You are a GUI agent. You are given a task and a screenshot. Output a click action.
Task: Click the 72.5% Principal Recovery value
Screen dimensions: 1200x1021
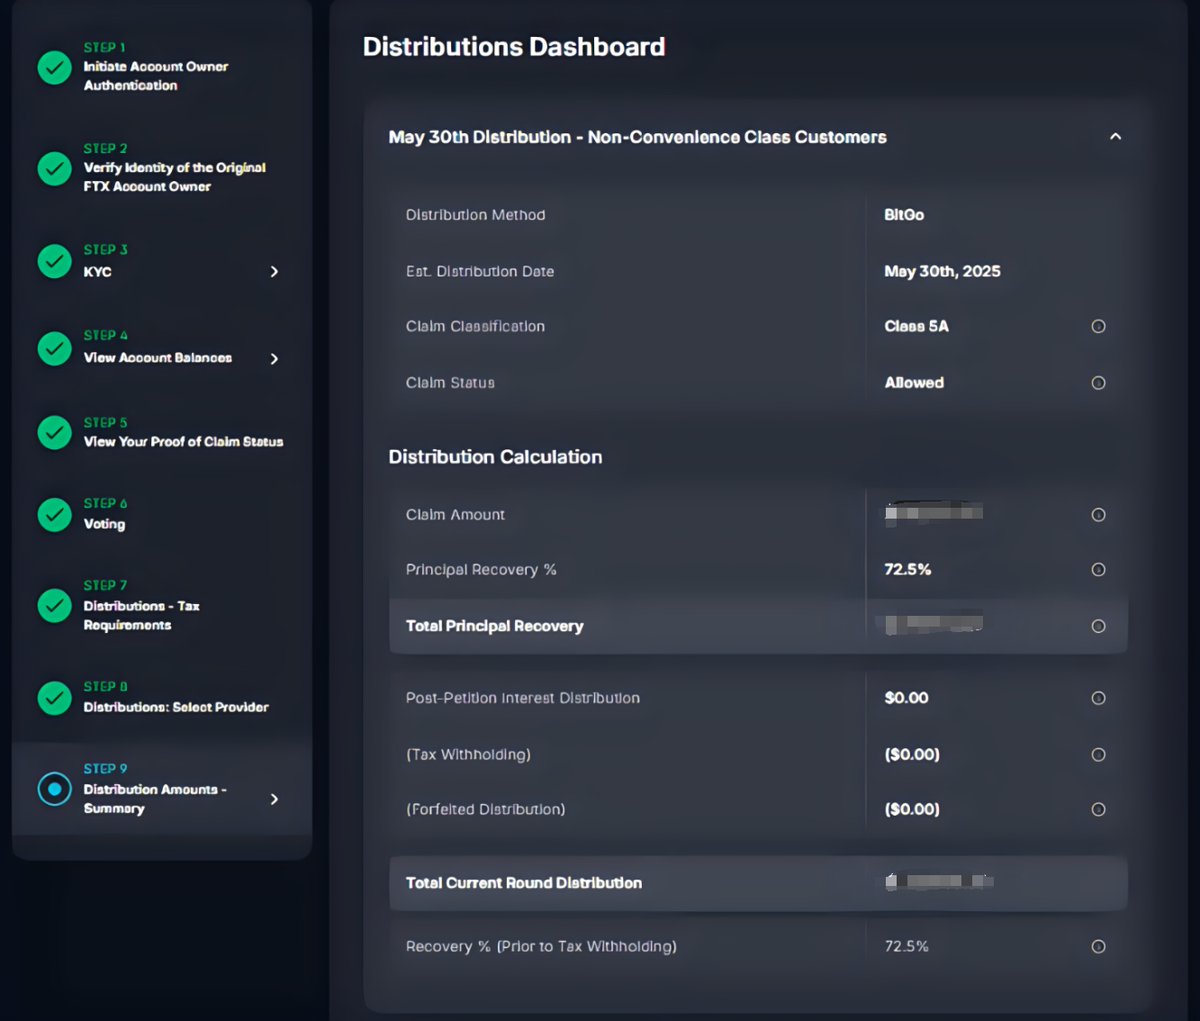[x=908, y=570]
